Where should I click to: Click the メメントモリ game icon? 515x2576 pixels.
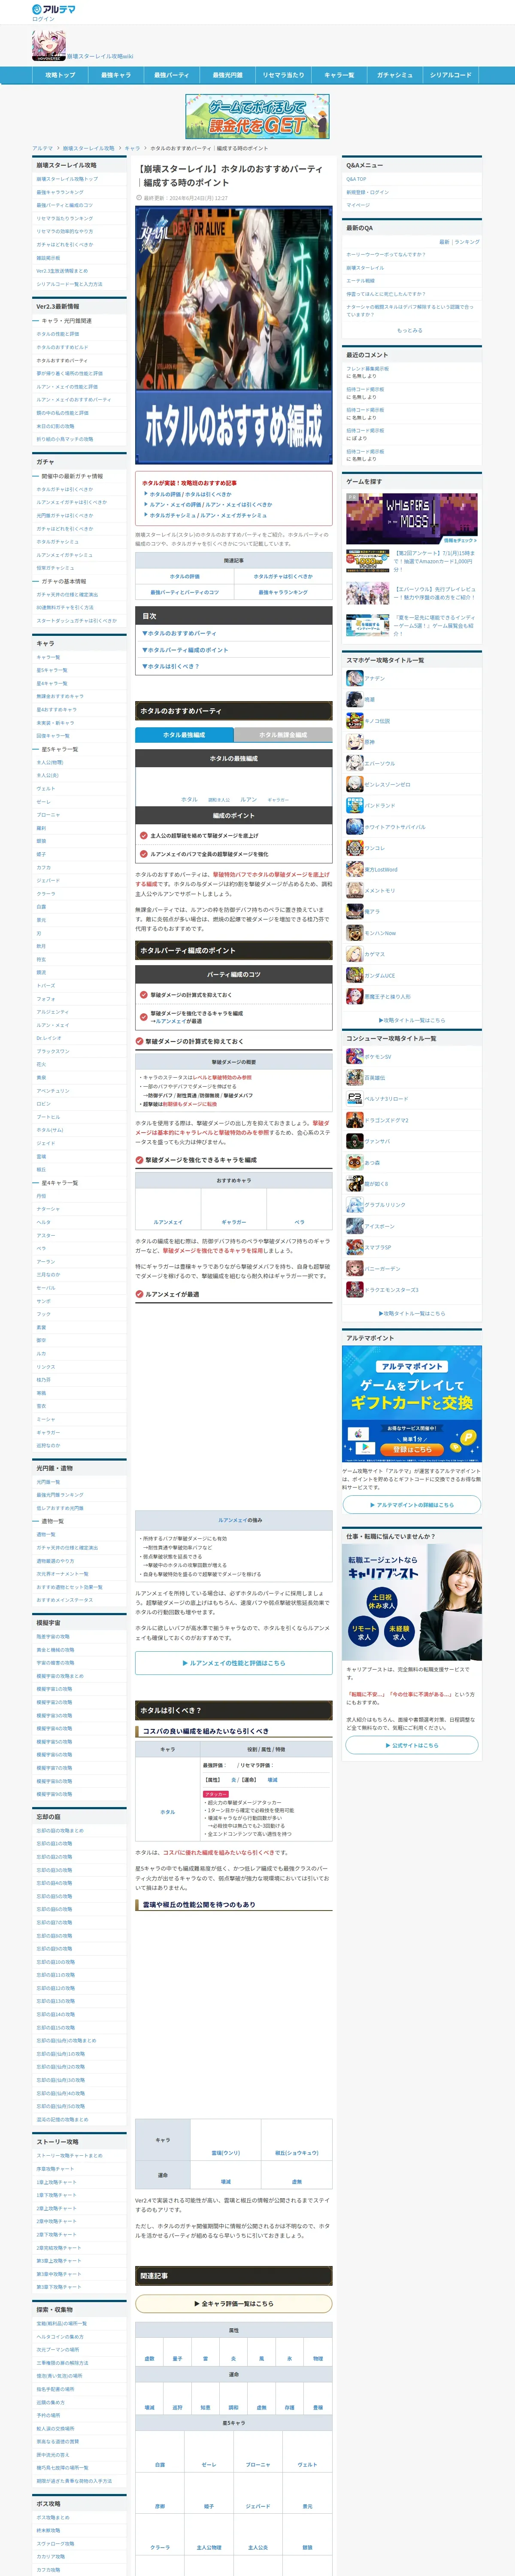pos(354,890)
